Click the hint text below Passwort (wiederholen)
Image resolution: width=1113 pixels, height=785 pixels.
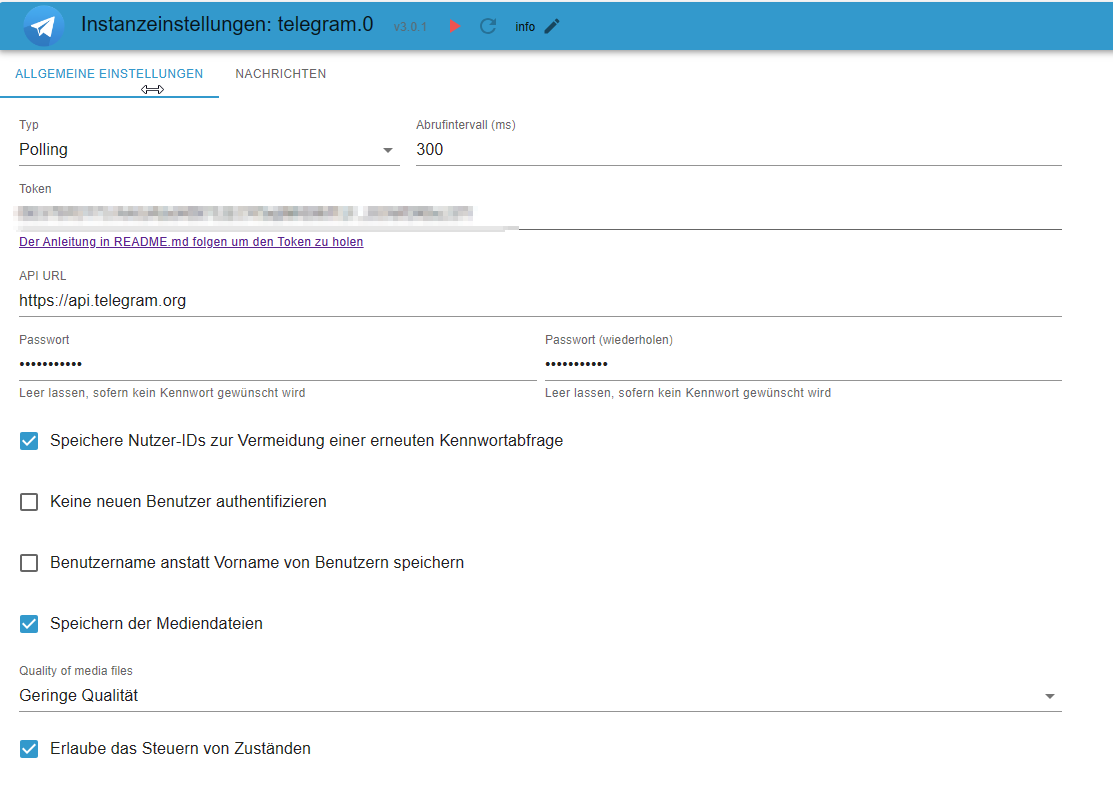coord(688,393)
